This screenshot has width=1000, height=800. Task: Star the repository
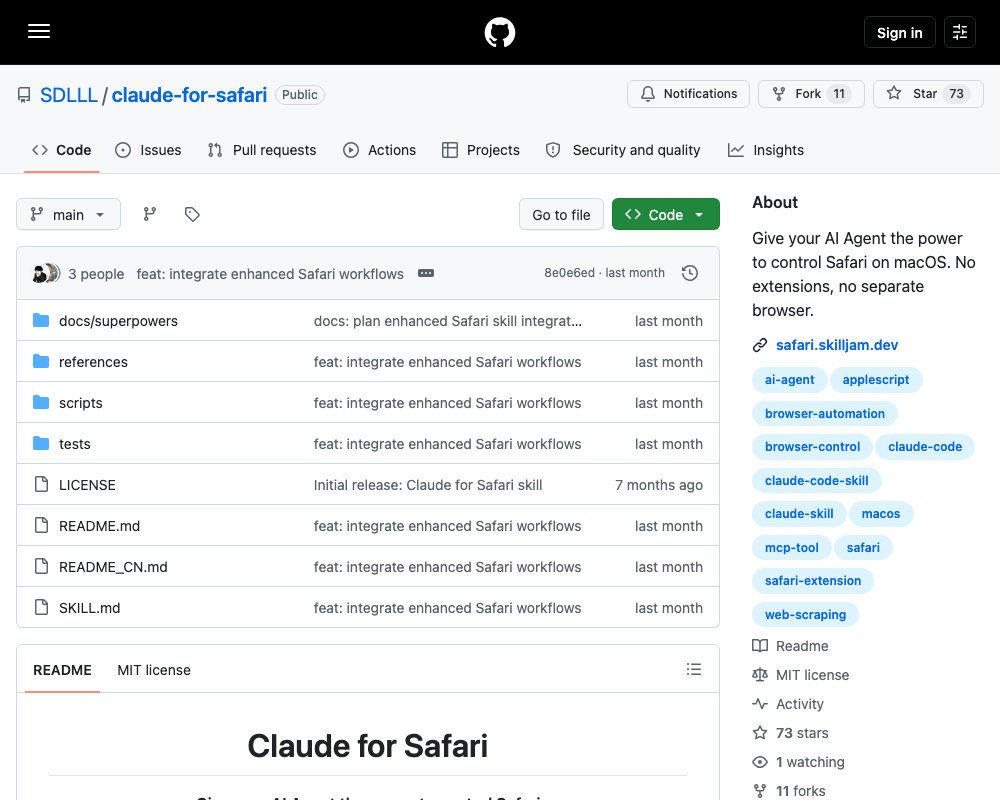coord(928,94)
